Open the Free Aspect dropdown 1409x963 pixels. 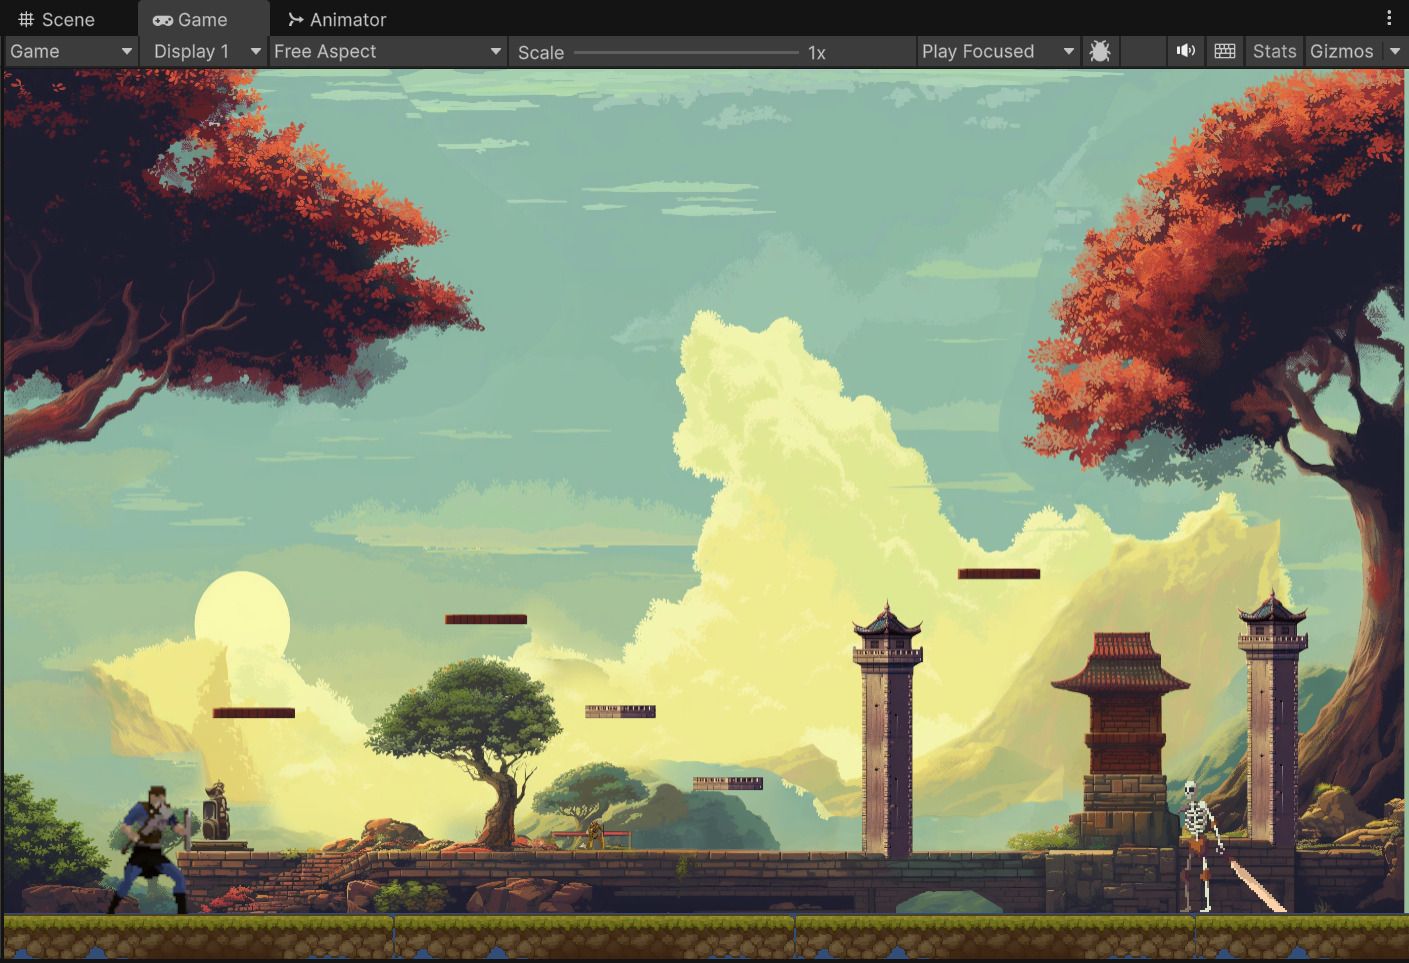coord(387,51)
